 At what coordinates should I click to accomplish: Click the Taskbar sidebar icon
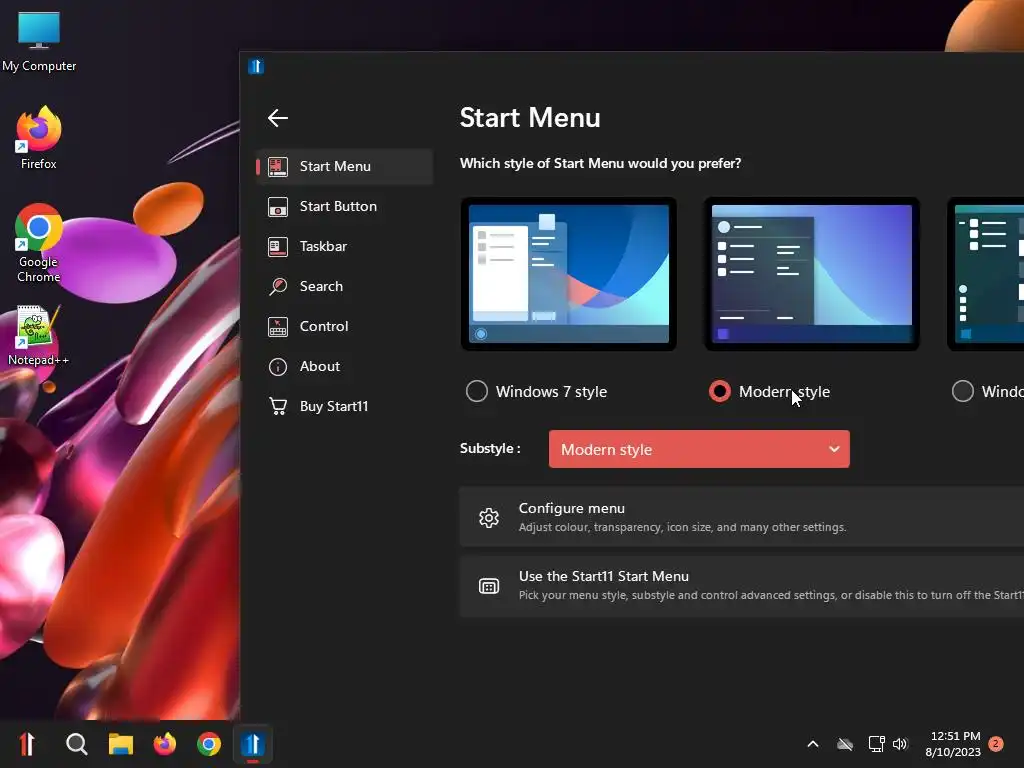point(278,247)
